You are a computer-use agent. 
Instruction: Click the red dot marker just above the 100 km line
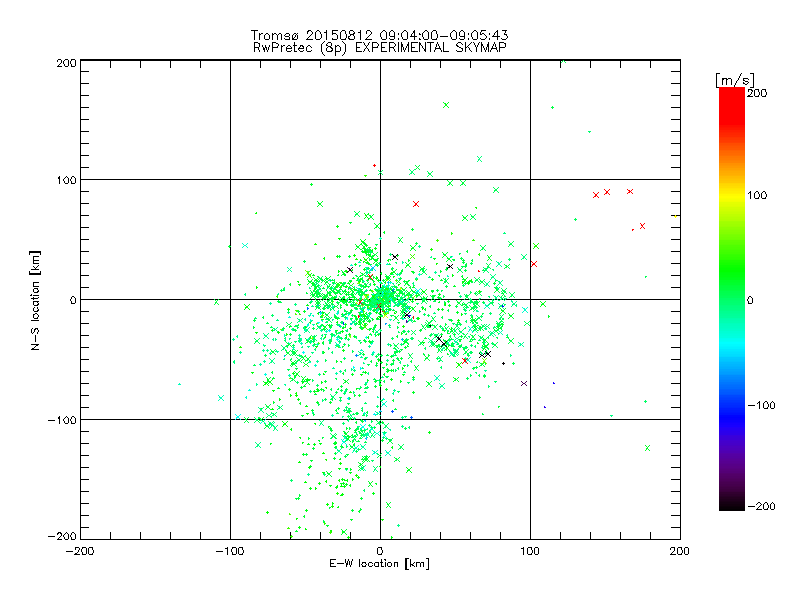point(374,165)
